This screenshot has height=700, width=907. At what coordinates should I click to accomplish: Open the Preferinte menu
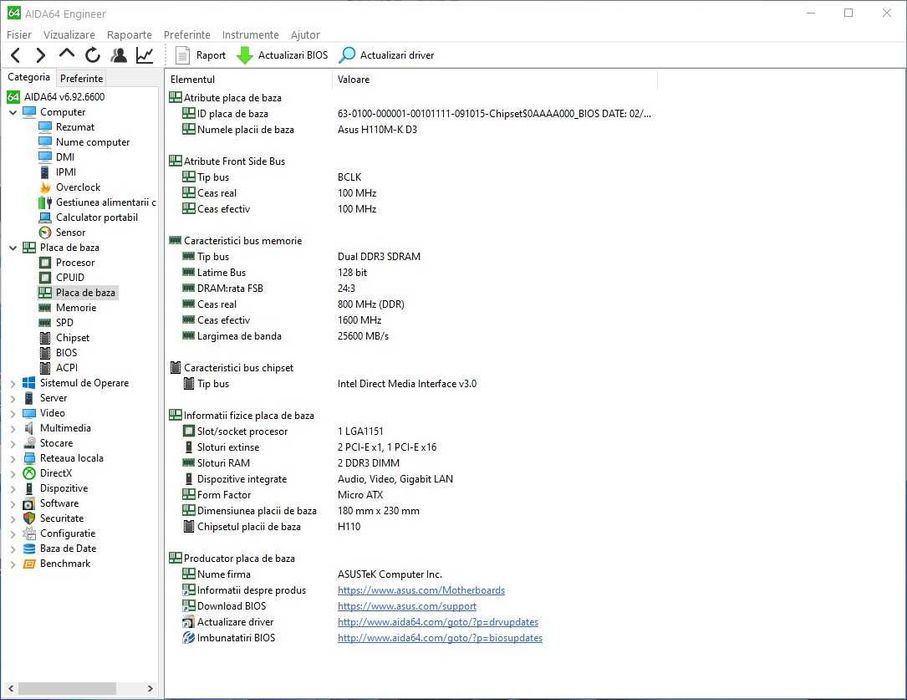187,35
